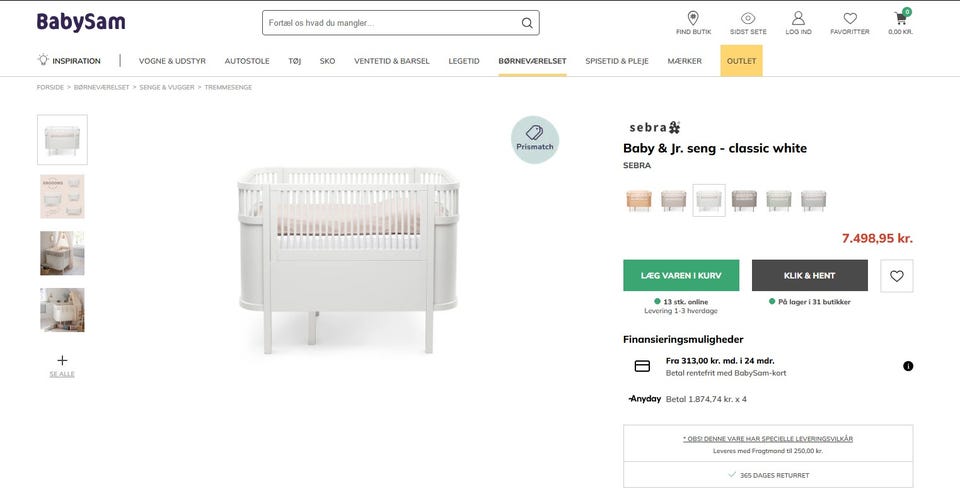Image resolution: width=960 pixels, height=494 pixels.
Task: Open Favoritter heart icon in header
Action: (x=850, y=18)
